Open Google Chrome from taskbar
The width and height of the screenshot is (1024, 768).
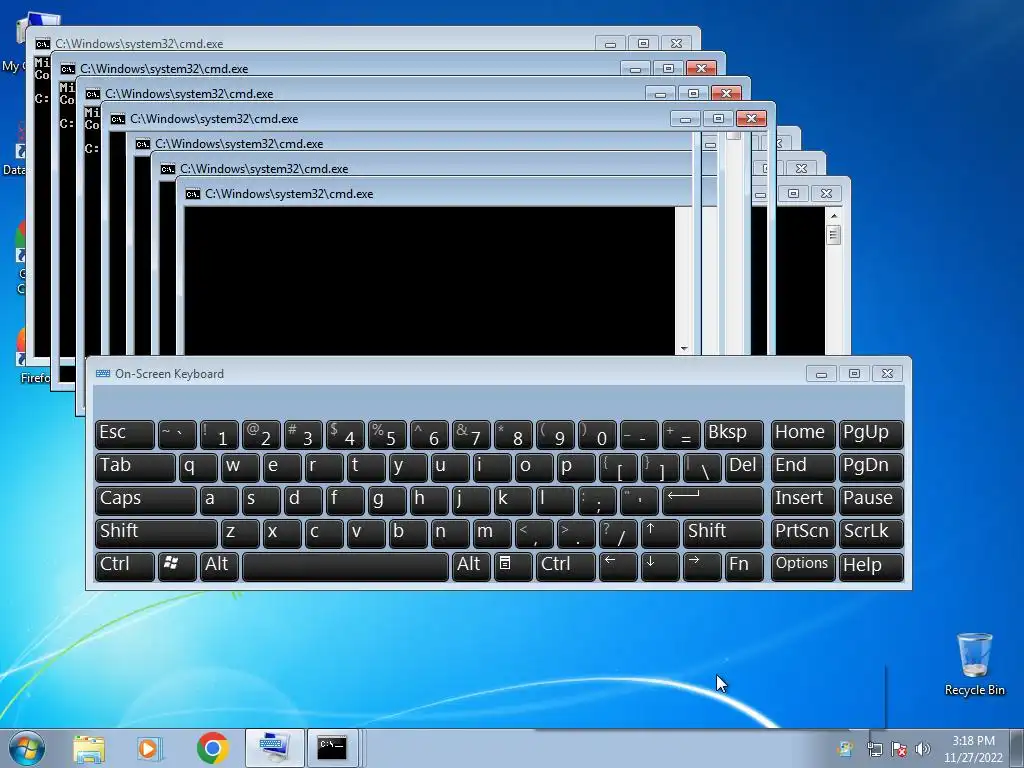[x=212, y=748]
